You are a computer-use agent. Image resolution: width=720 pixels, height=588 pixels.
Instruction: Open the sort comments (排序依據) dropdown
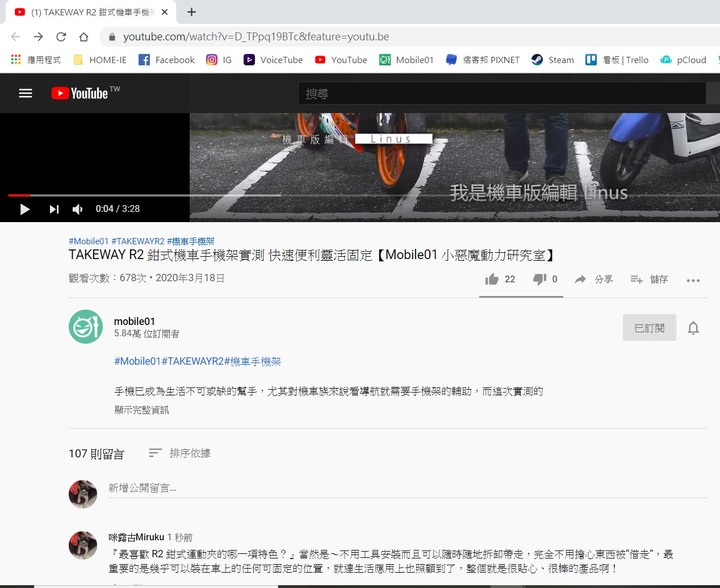[x=180, y=453]
